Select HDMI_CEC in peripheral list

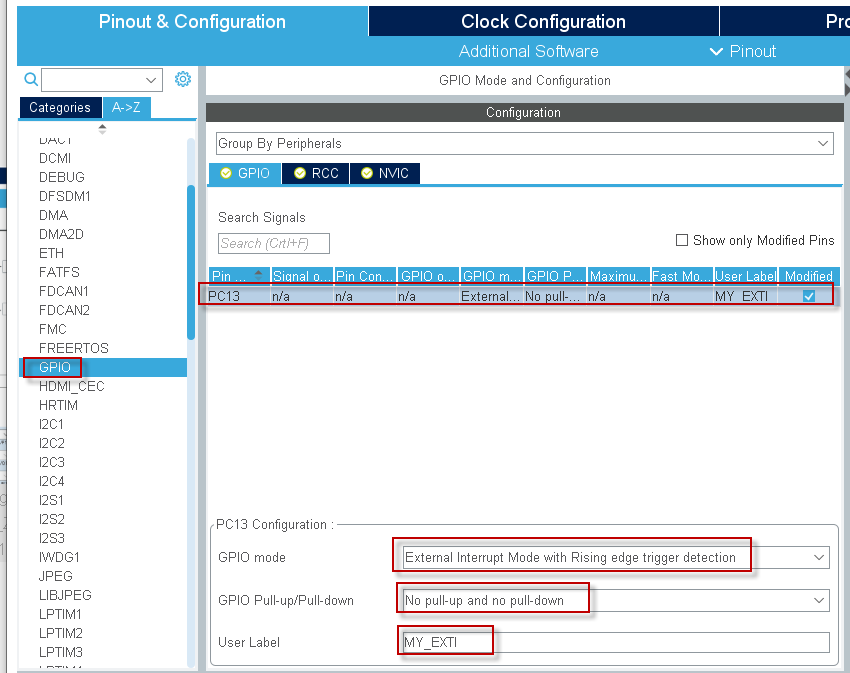(x=72, y=386)
